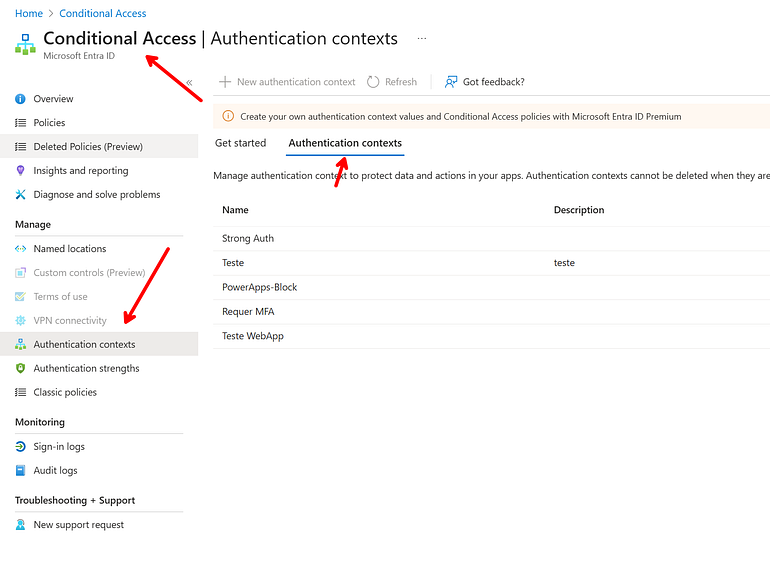Viewport: 770px width, 567px height.
Task: Open the ellipsis more options menu
Action: [422, 38]
